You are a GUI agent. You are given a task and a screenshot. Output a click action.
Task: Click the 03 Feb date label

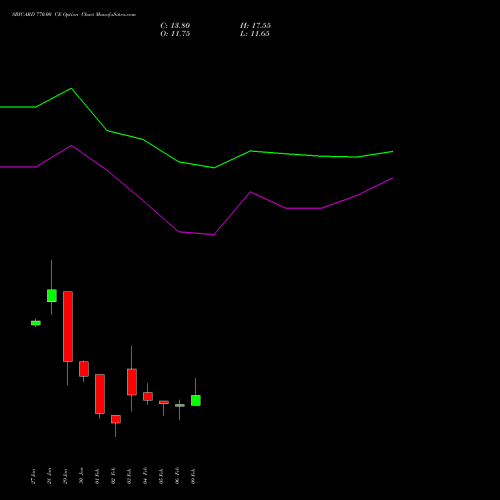click(129, 476)
